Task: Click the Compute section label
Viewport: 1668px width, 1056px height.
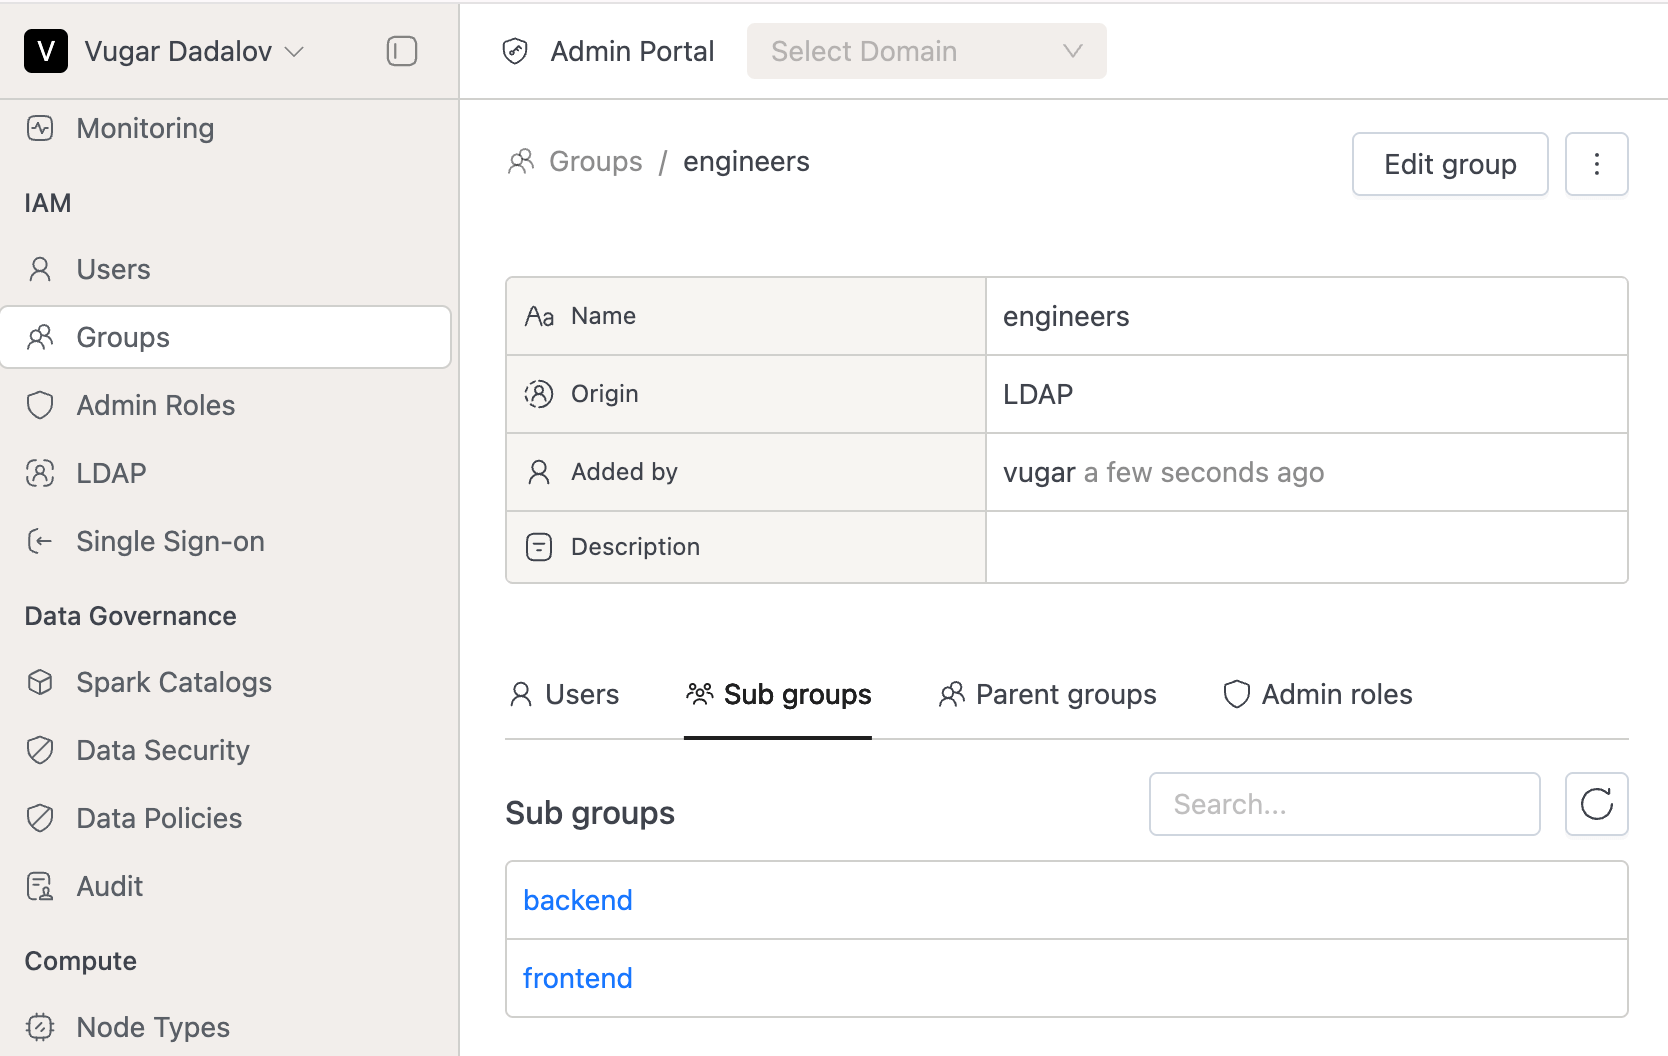Action: [81, 961]
